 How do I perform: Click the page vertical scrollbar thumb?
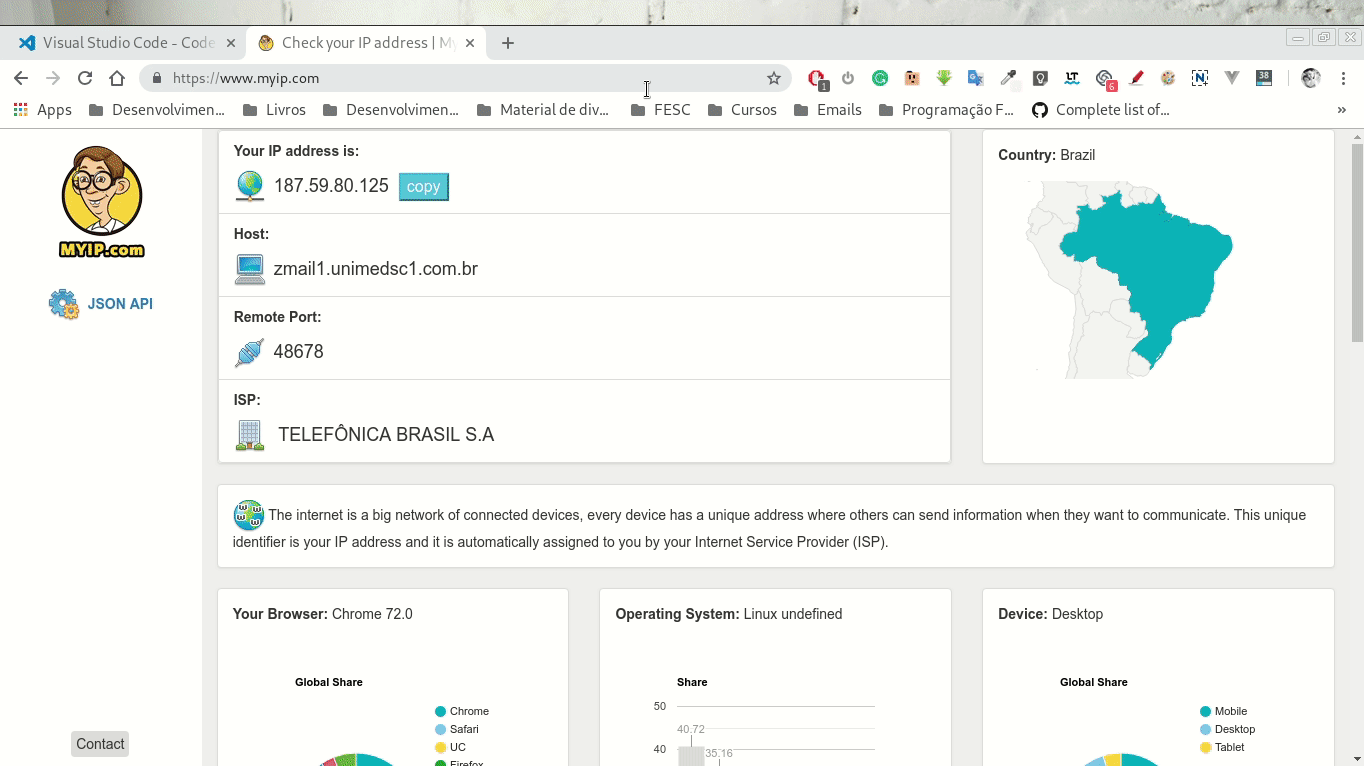tap(1357, 243)
